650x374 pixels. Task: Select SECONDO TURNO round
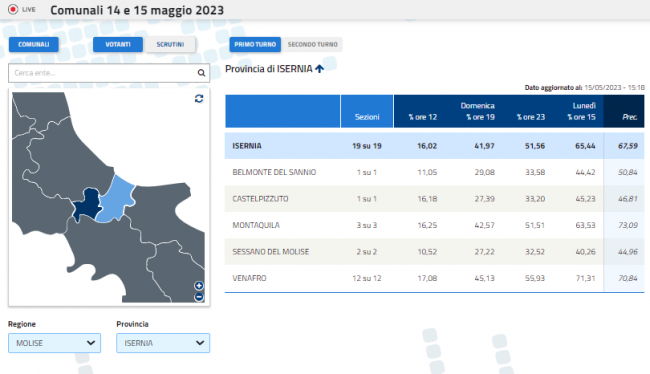313,44
